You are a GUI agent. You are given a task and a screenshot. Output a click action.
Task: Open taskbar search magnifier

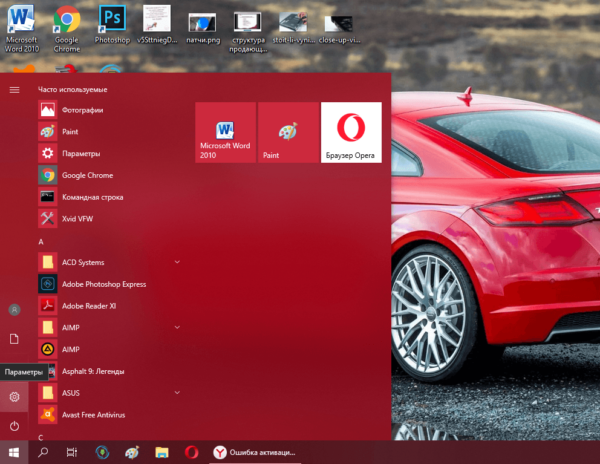click(43, 453)
